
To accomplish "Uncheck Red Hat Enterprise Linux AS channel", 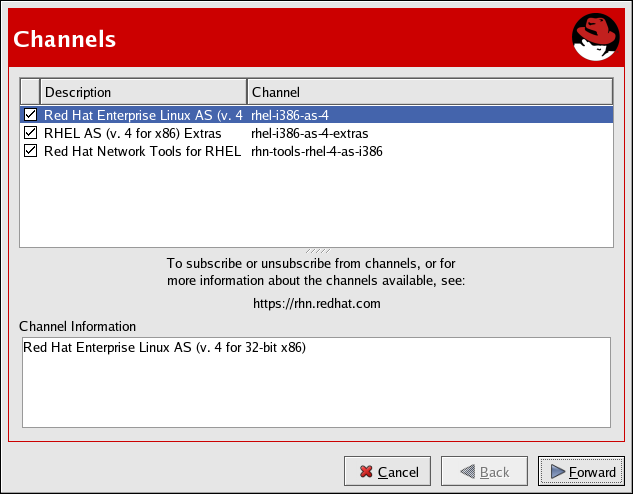I will point(30,115).
